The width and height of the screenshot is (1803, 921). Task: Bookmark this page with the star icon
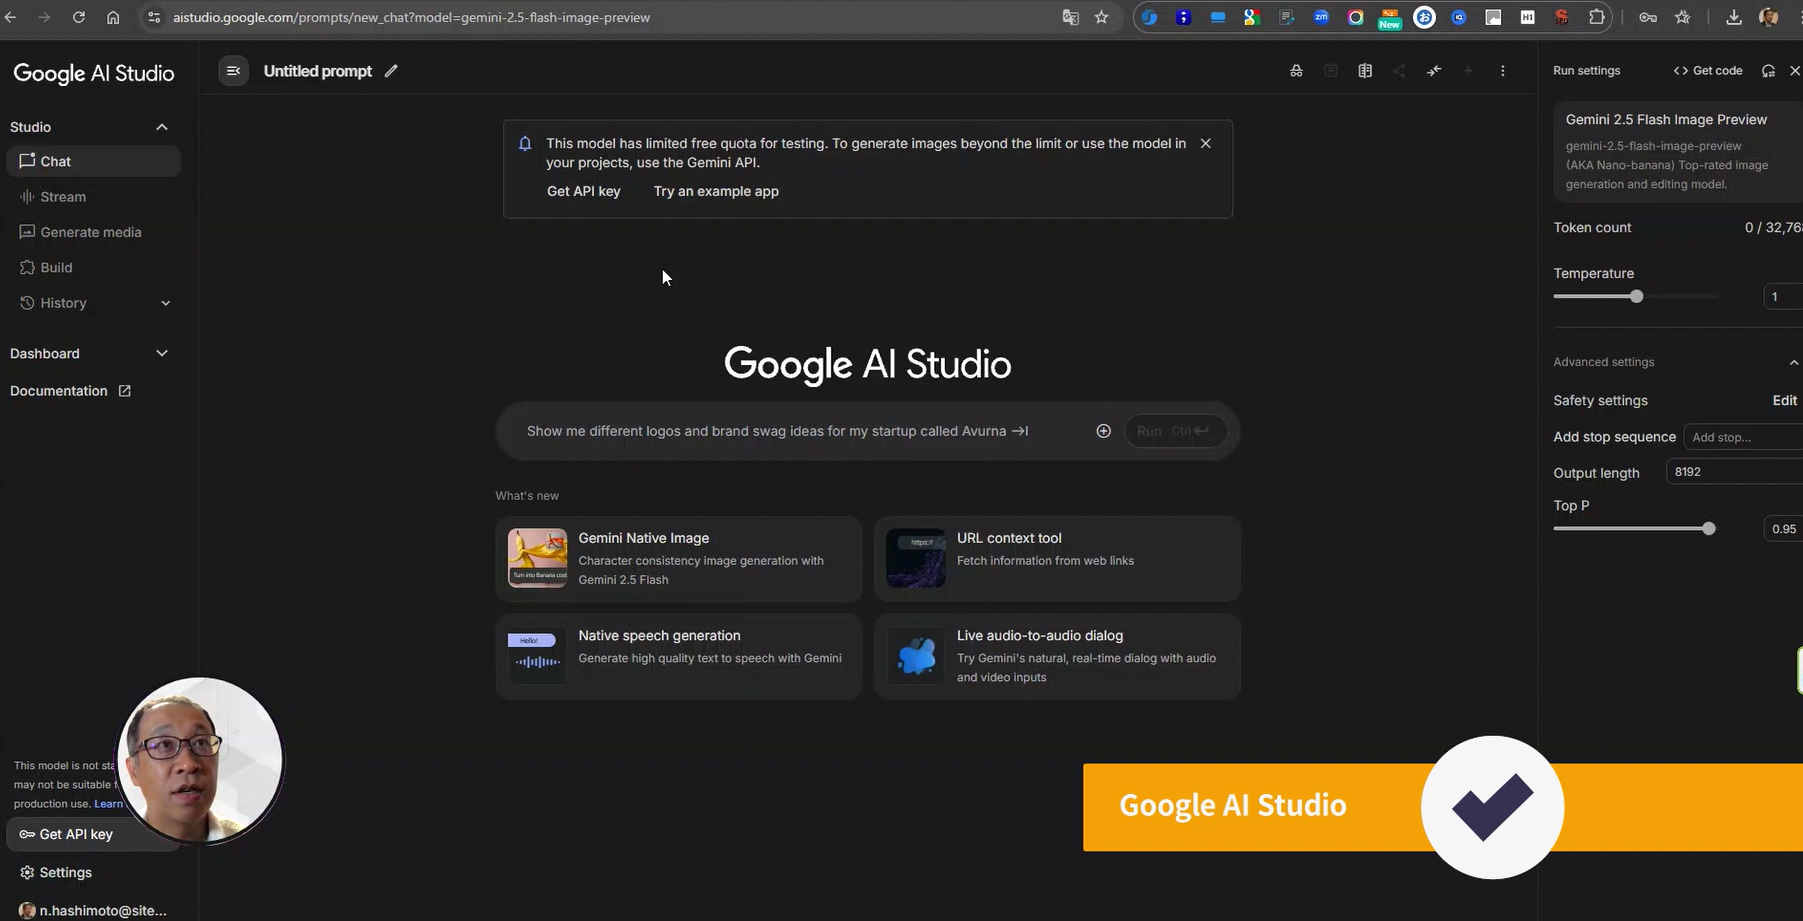[1101, 17]
